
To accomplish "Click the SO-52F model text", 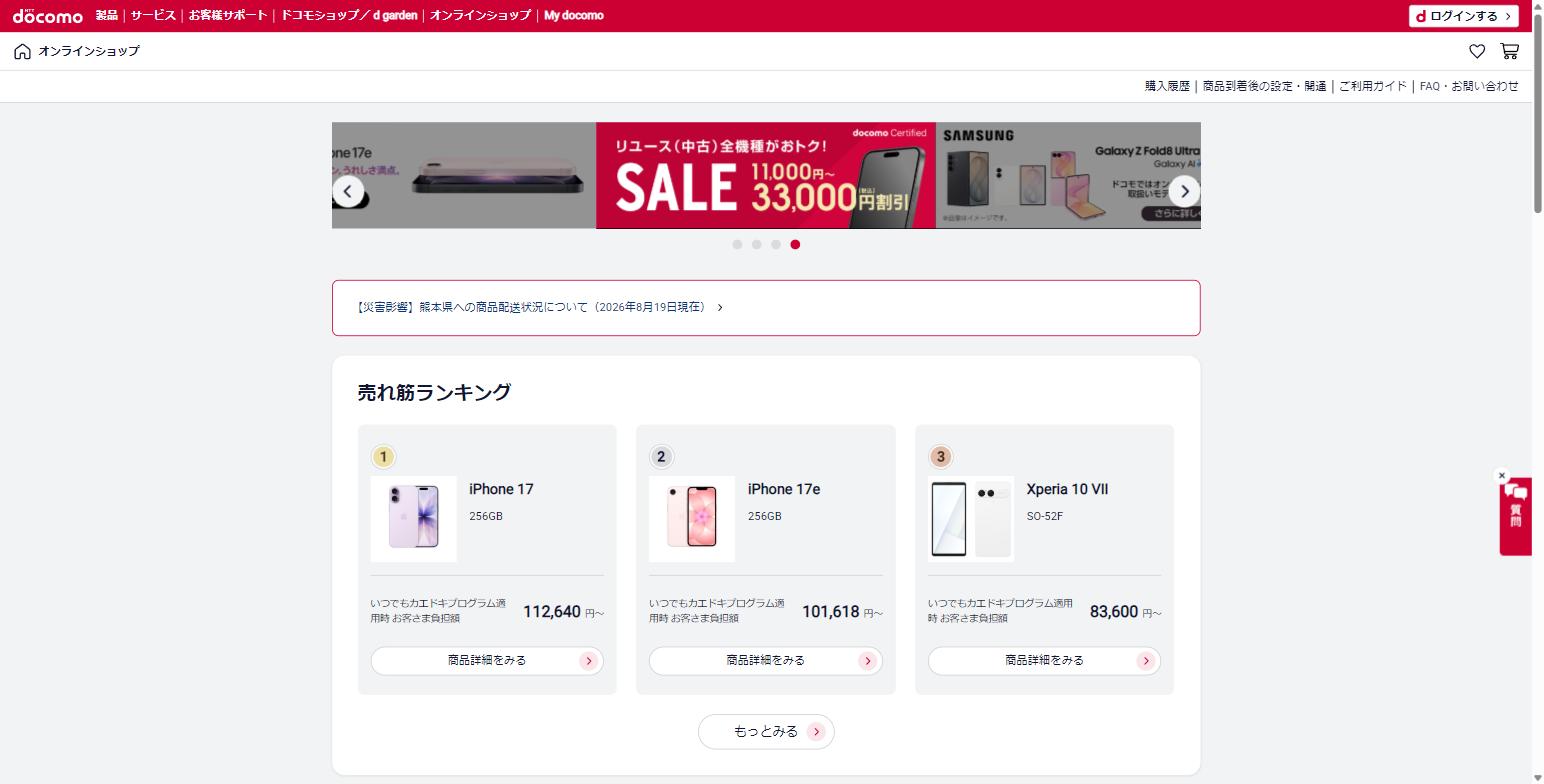I will [x=1044, y=517].
